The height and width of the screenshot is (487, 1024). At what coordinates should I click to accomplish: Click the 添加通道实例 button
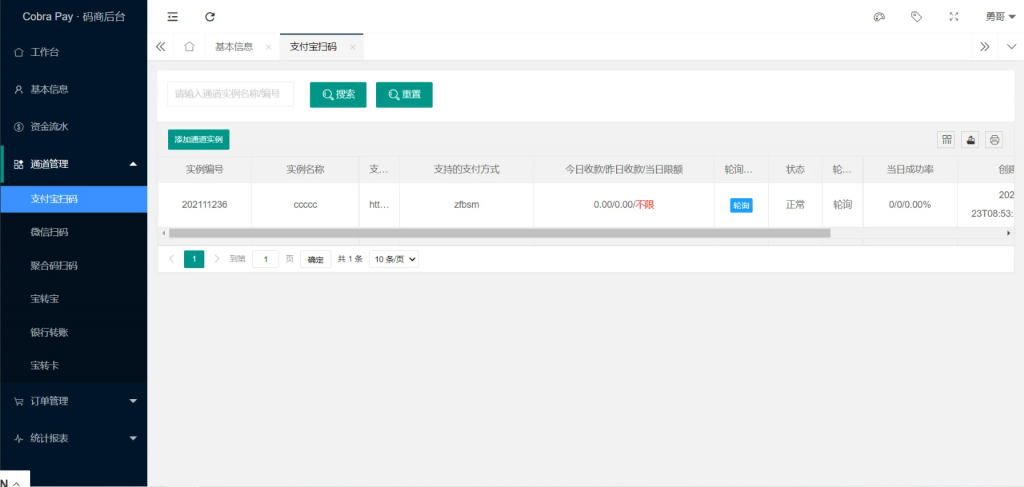[198, 140]
